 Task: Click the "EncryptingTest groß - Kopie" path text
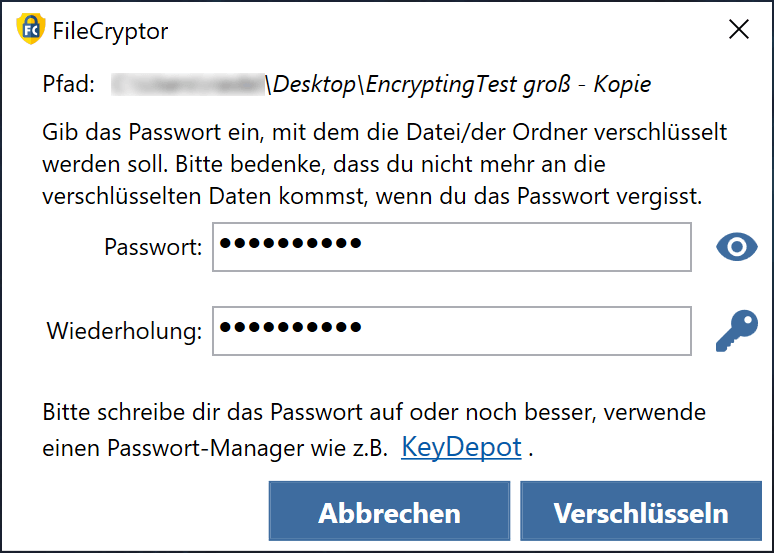point(509,85)
